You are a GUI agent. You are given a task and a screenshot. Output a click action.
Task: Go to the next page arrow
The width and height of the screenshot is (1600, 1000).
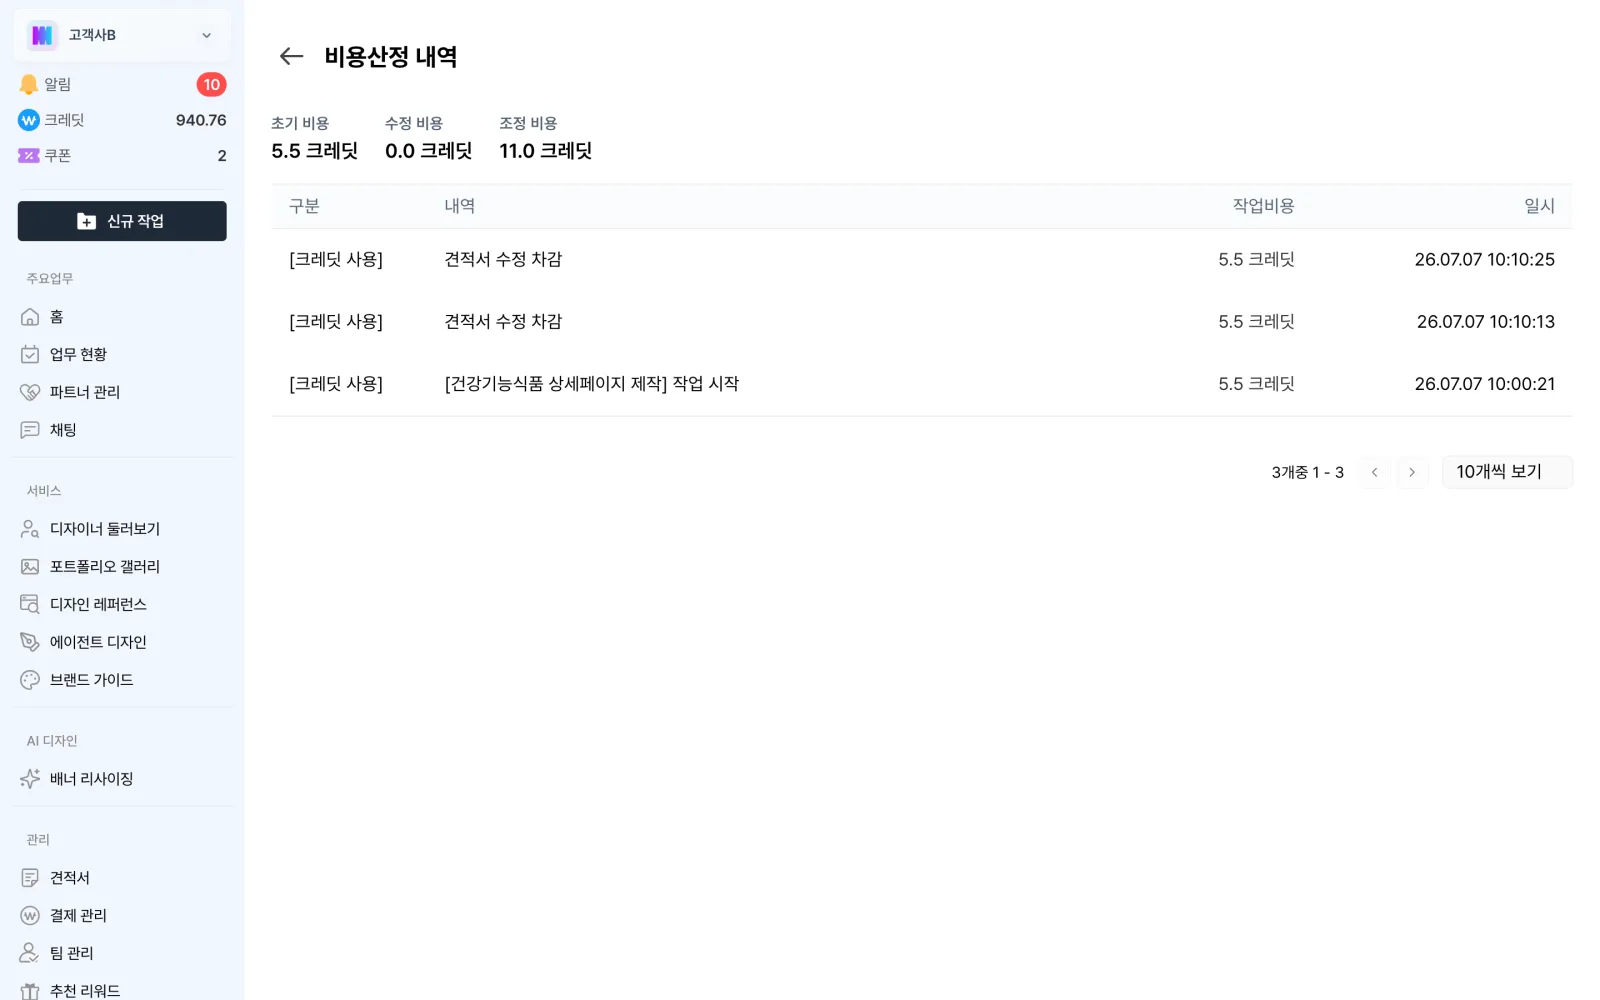[1412, 472]
